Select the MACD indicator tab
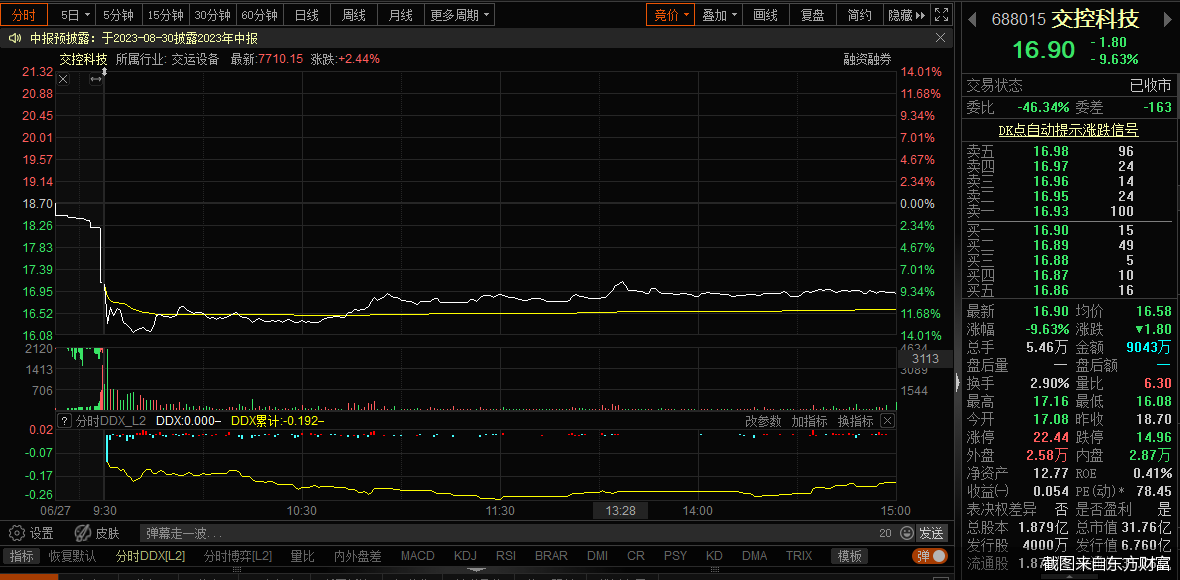 [x=418, y=556]
